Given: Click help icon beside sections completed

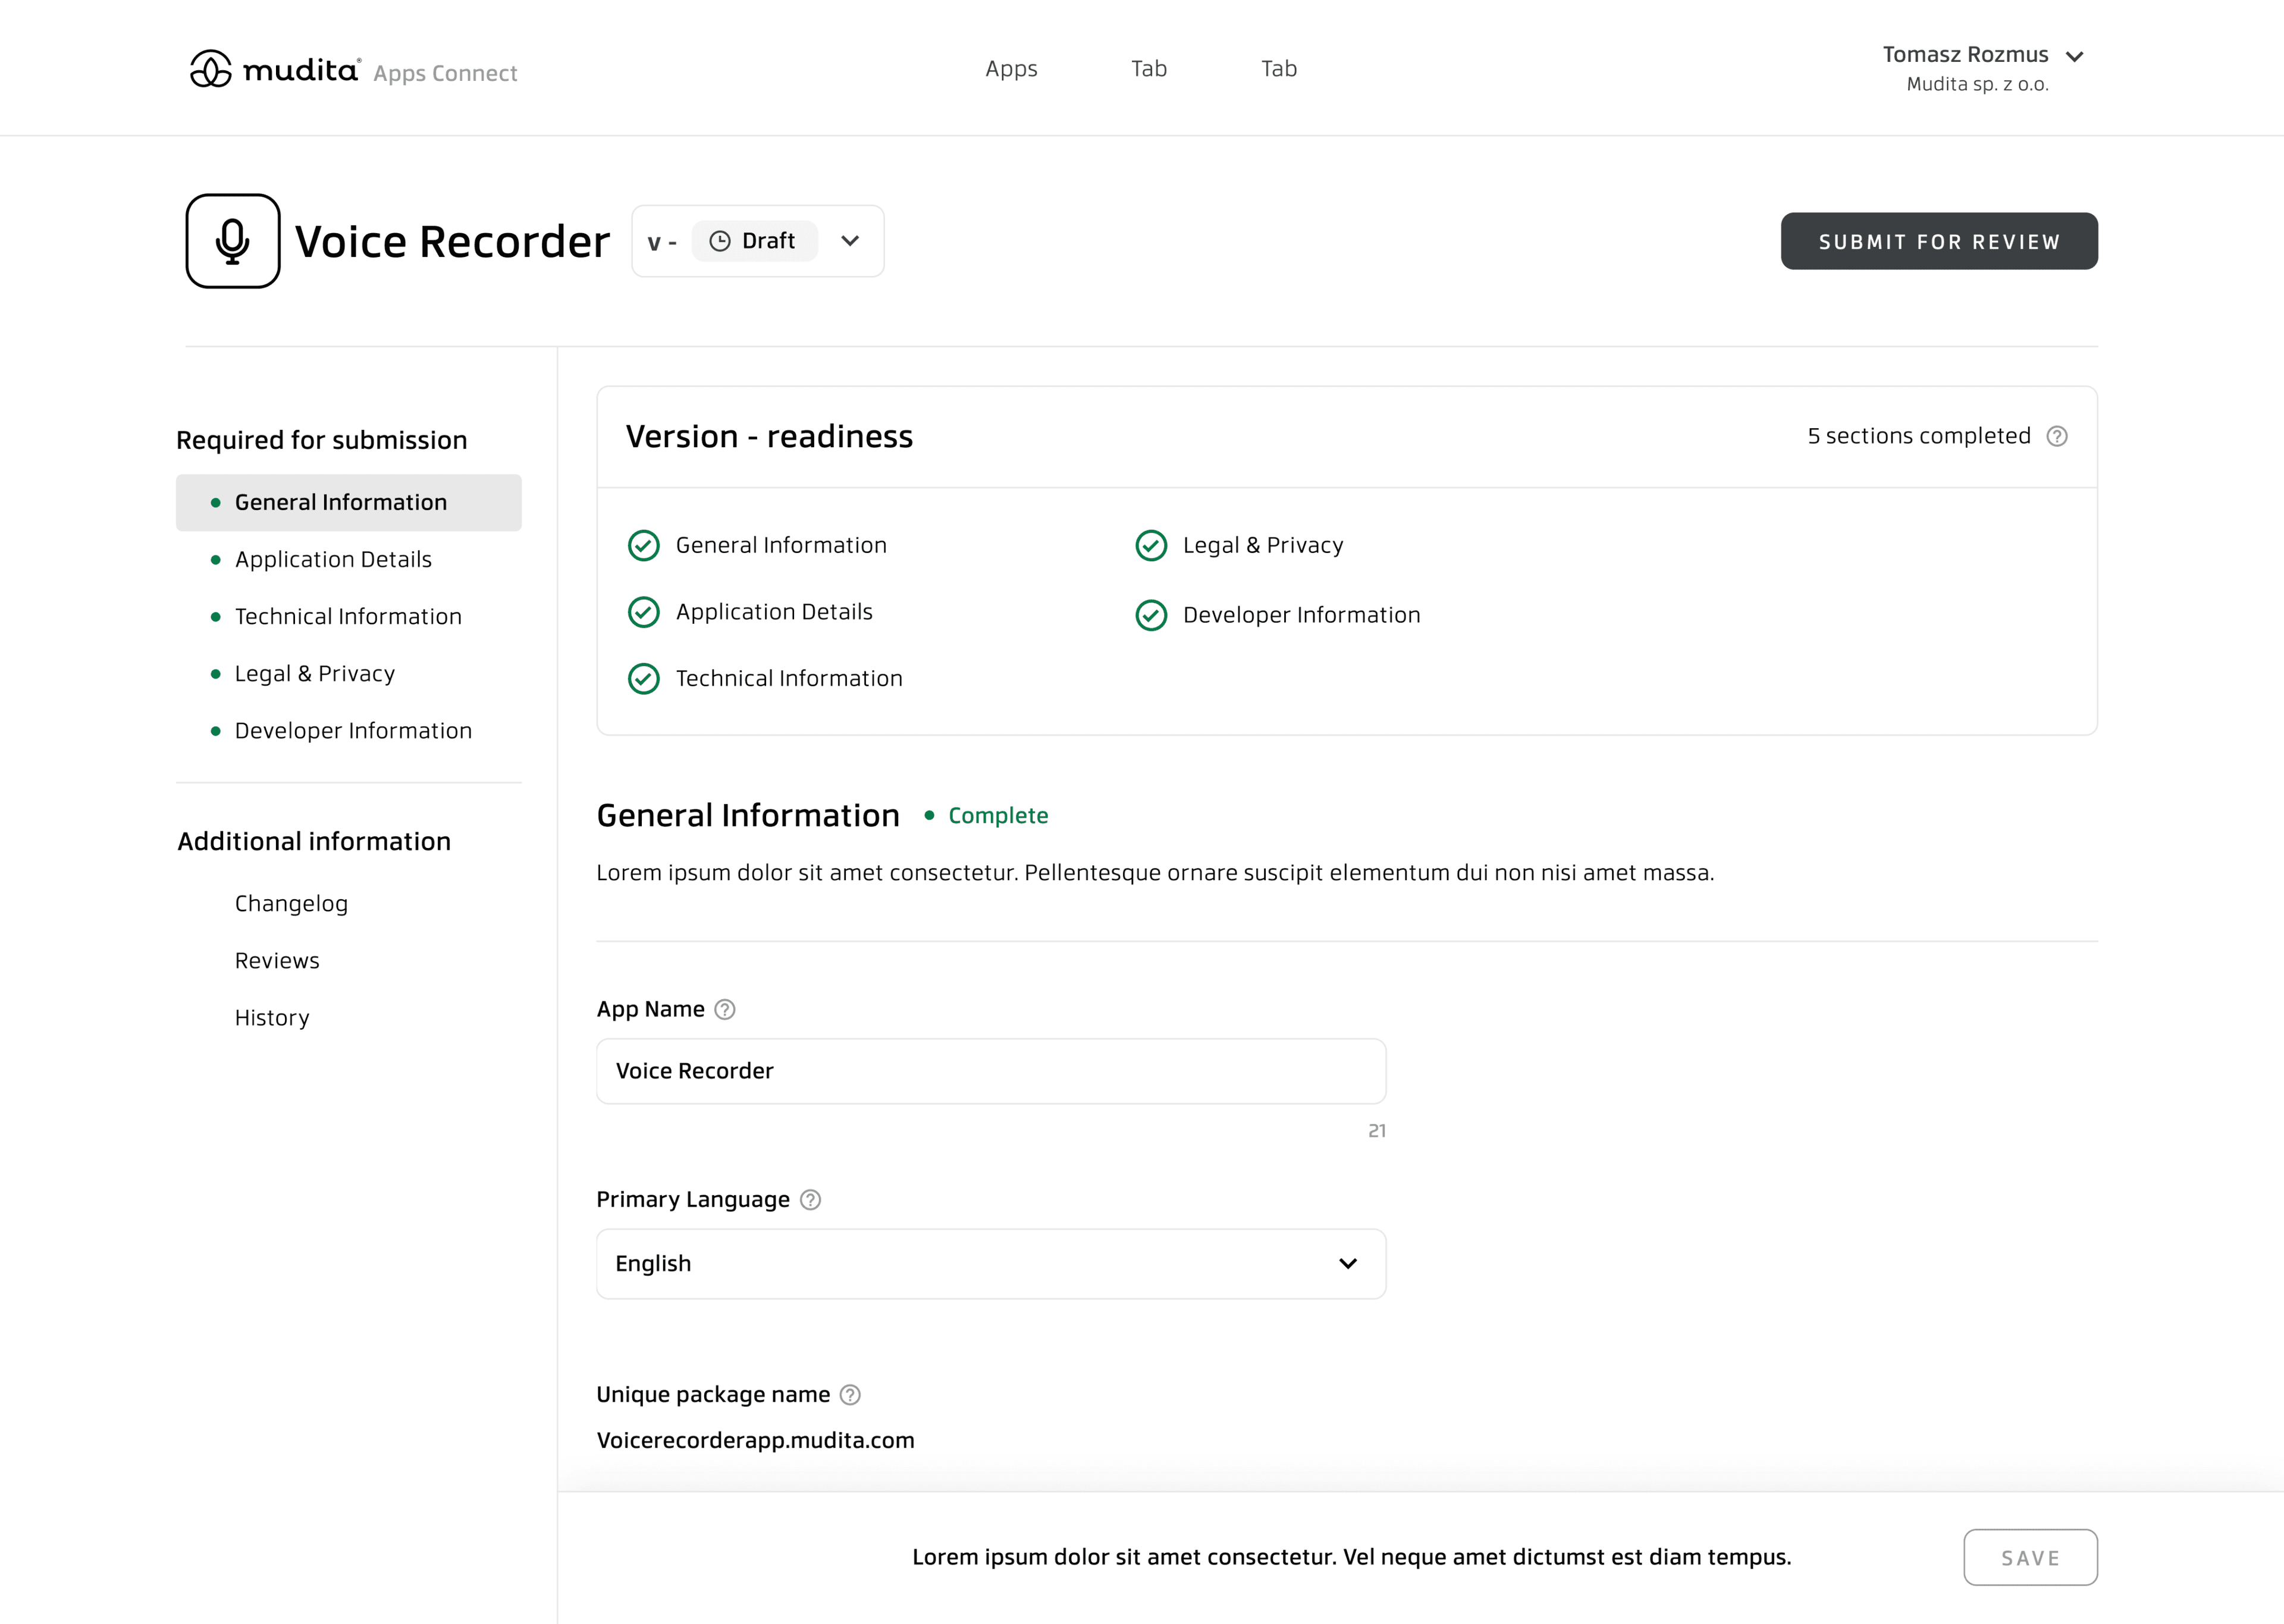Looking at the screenshot, I should pos(2057,436).
